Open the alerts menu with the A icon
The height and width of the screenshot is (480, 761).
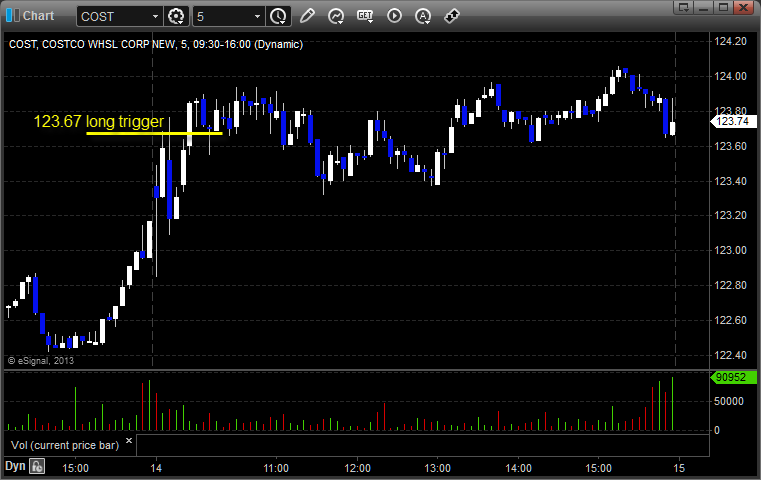tap(423, 16)
